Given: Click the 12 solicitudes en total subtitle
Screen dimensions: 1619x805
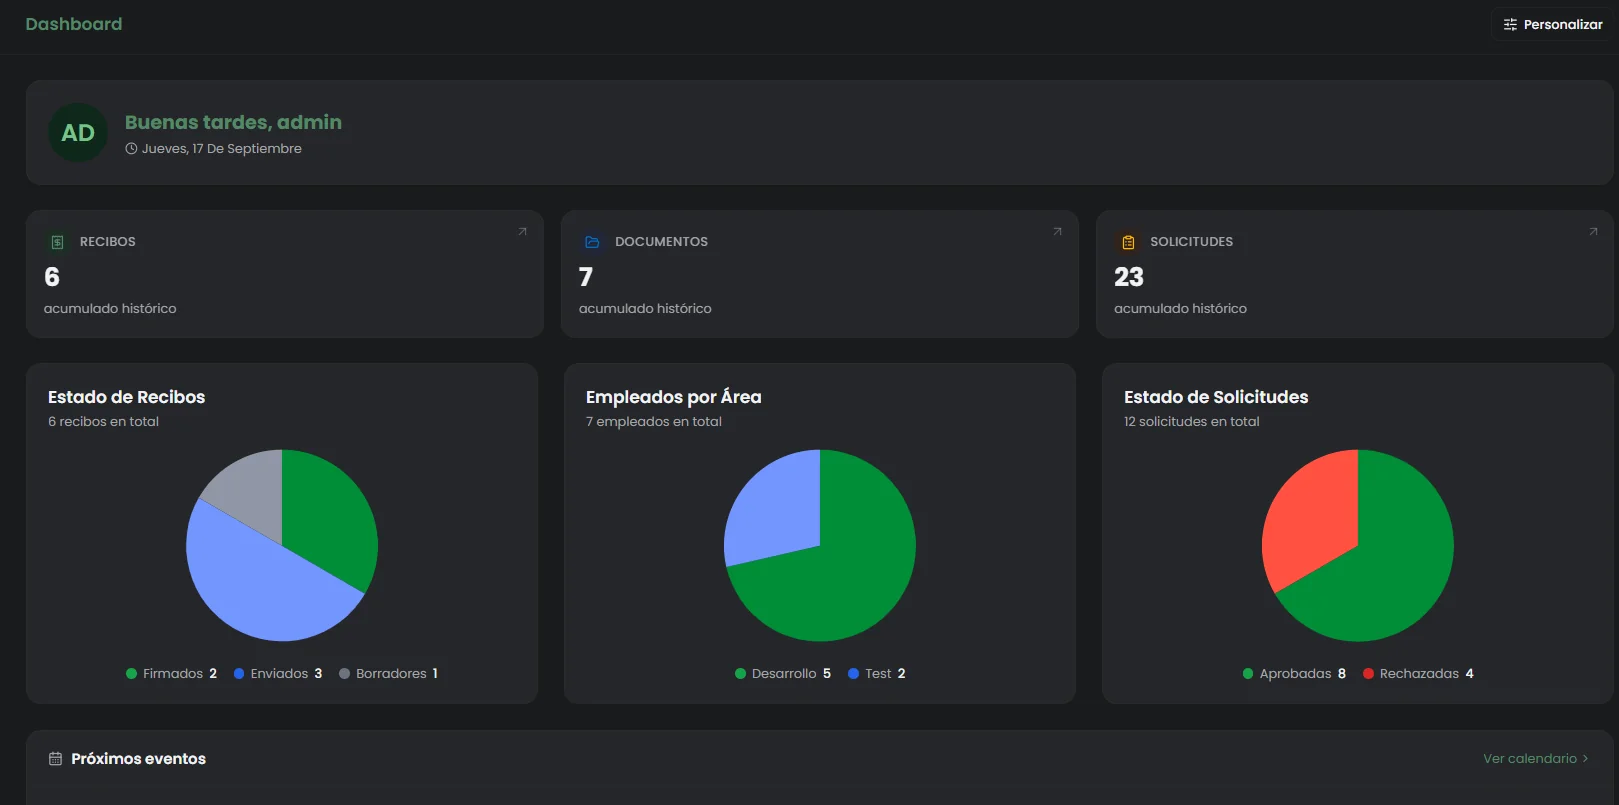Looking at the screenshot, I should coord(1192,422).
